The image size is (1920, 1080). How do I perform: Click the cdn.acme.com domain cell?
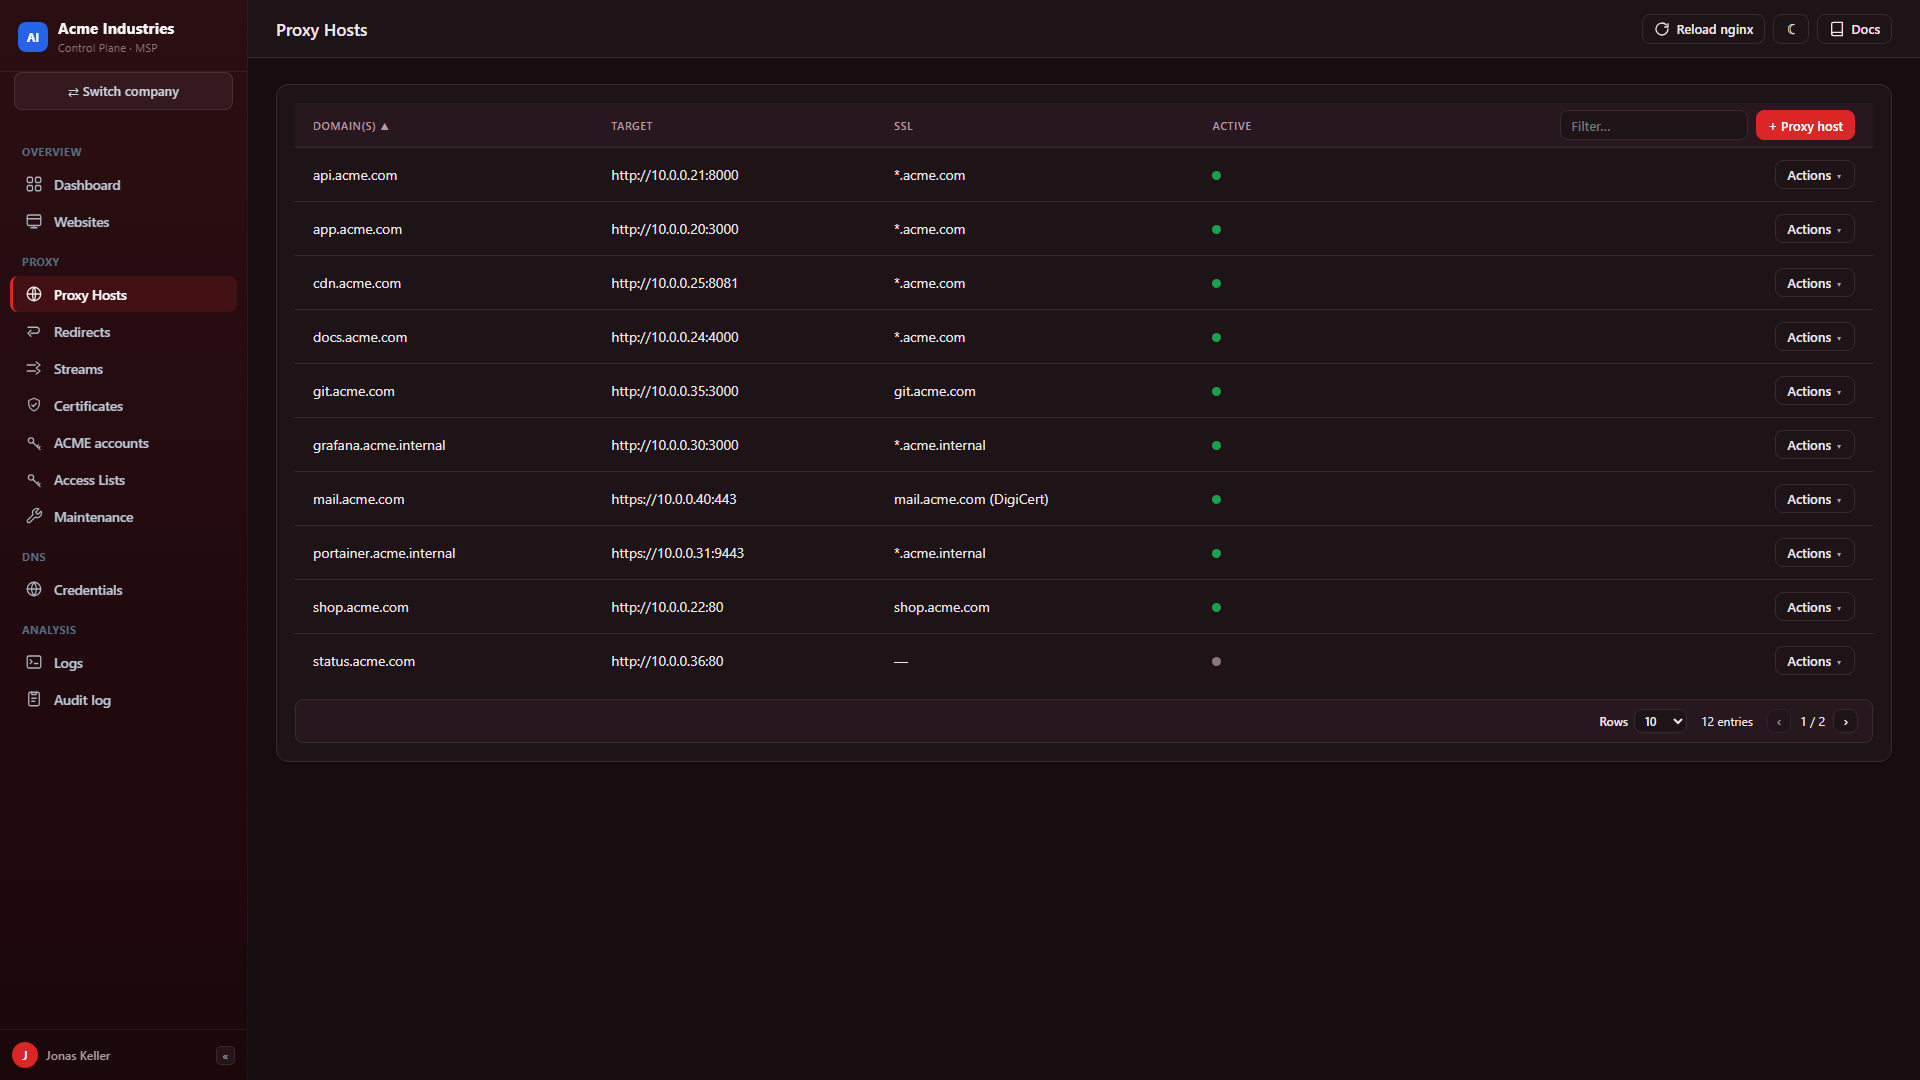point(357,283)
